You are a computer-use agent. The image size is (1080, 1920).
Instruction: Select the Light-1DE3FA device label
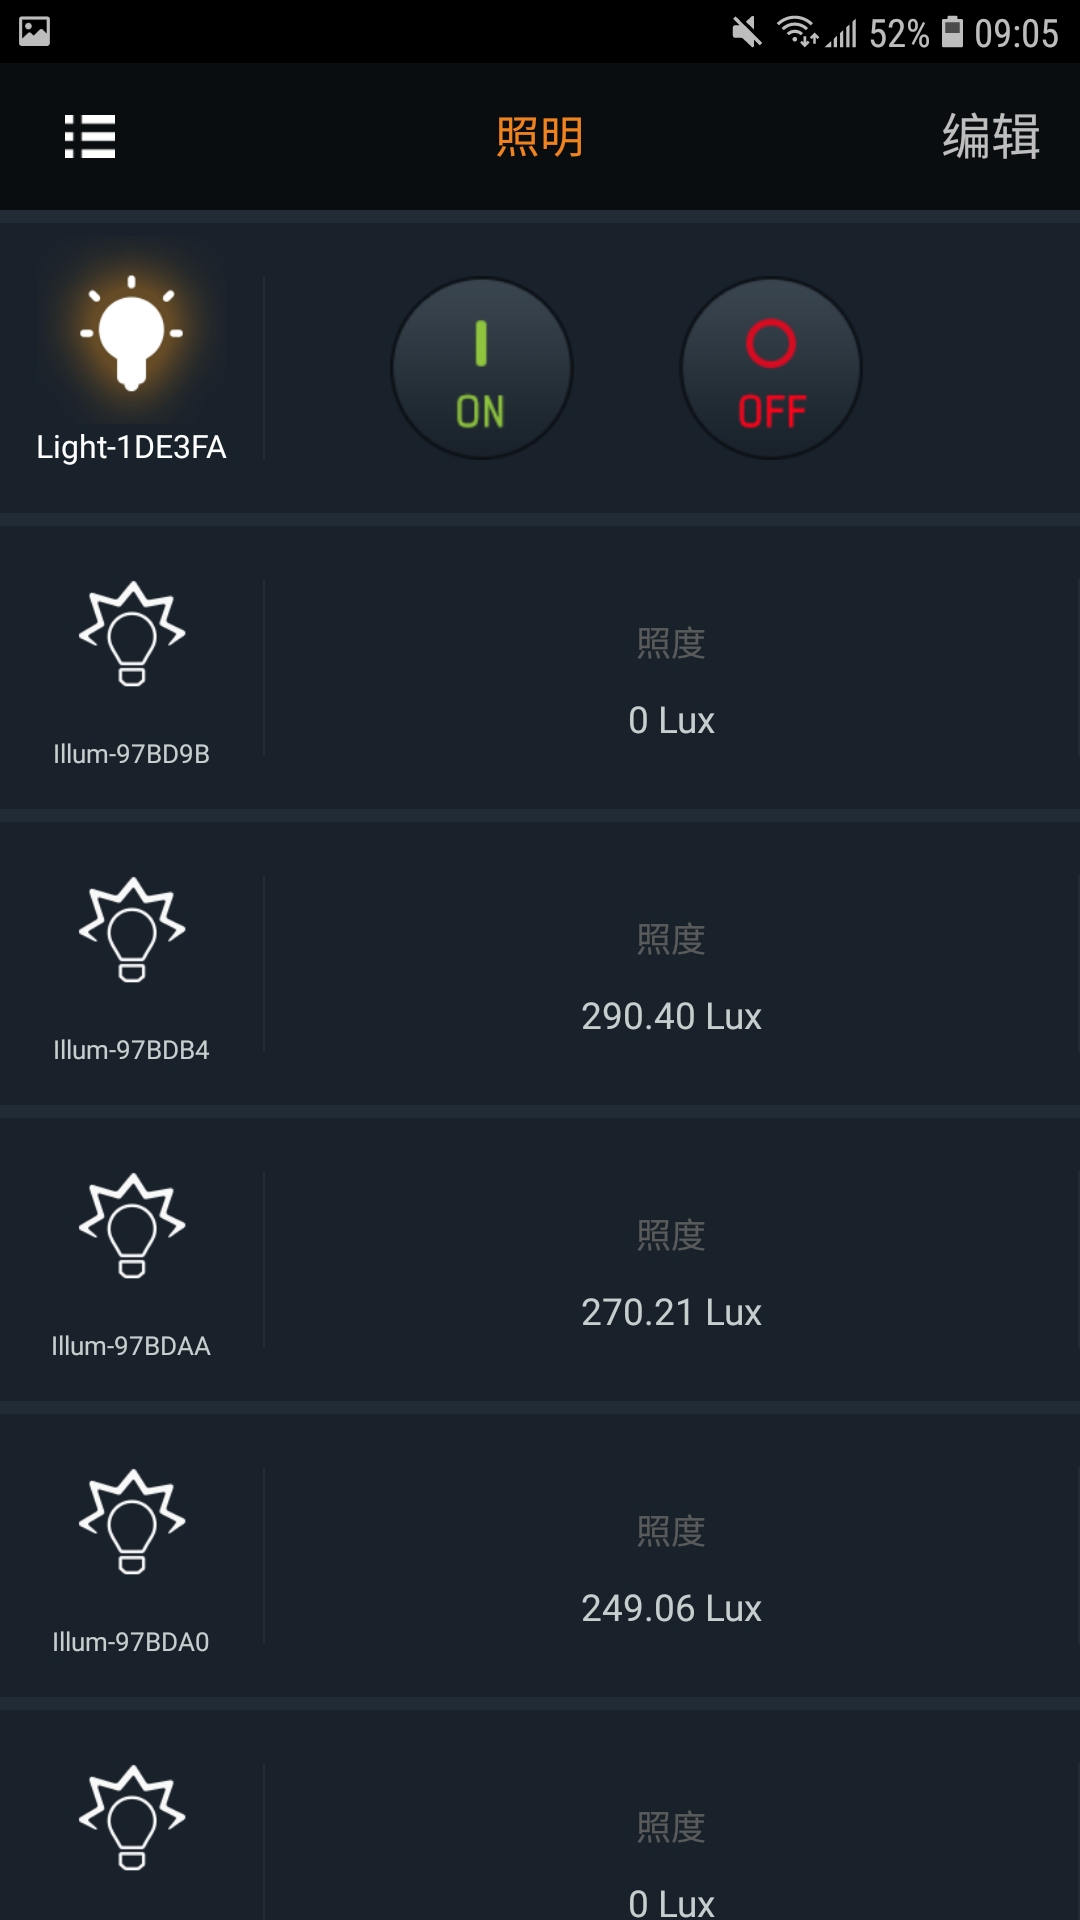pos(131,447)
